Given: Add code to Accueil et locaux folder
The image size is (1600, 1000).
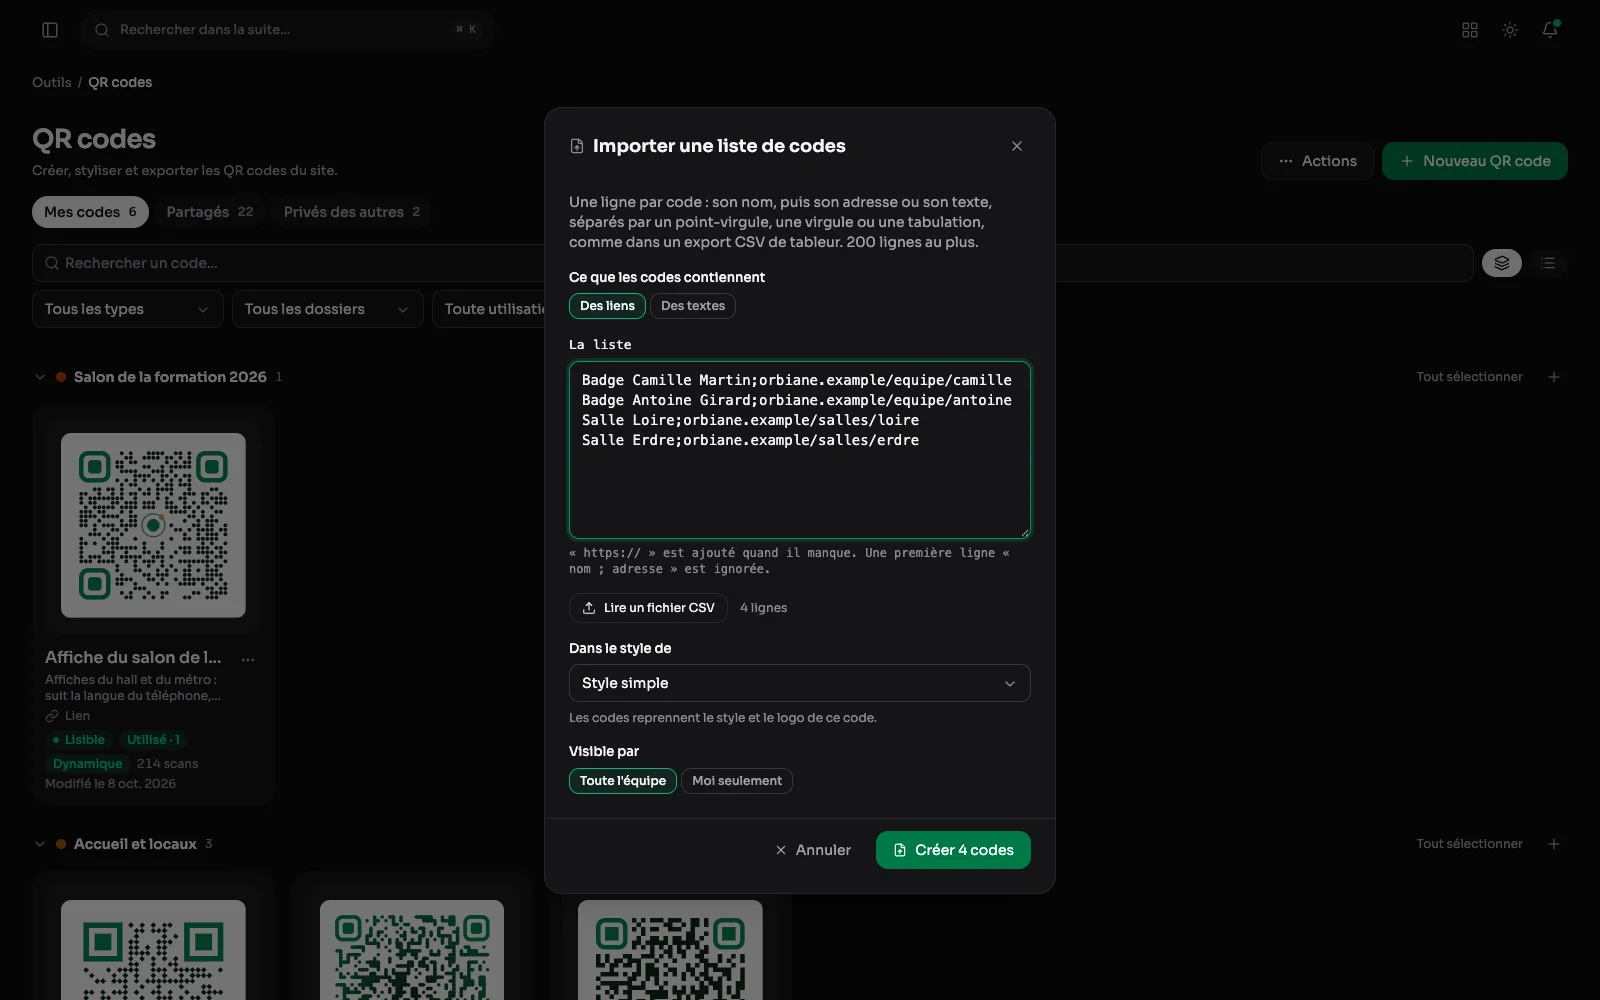Looking at the screenshot, I should point(1554,844).
